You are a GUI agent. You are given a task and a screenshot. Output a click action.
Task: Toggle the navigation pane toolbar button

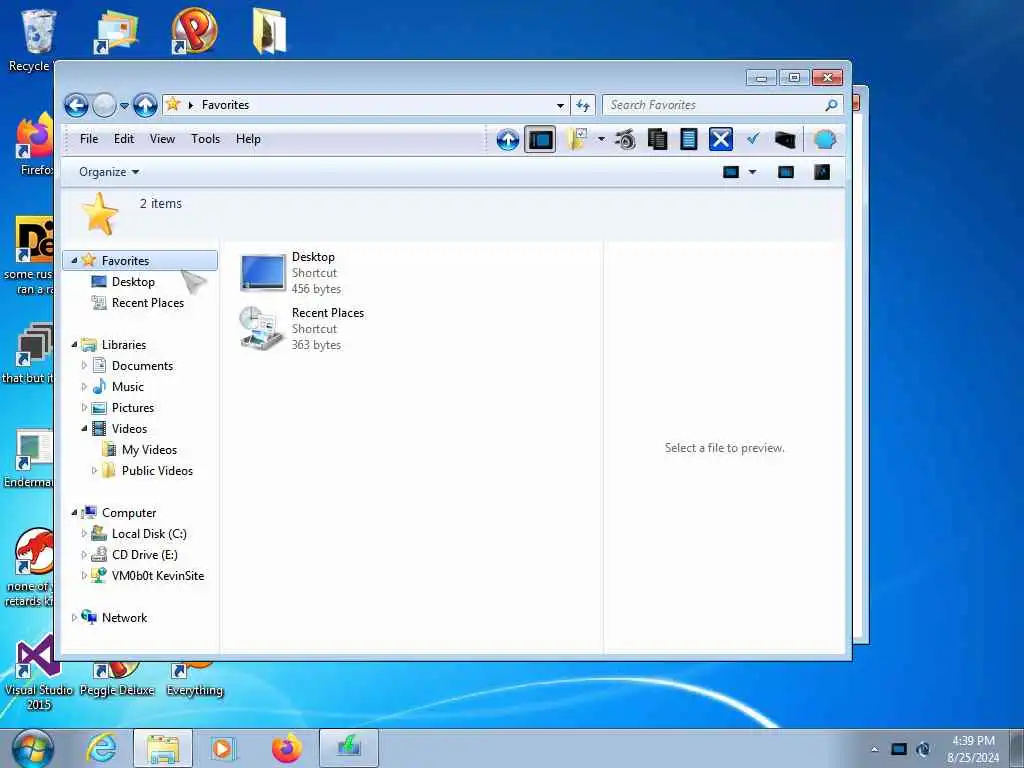[540, 139]
